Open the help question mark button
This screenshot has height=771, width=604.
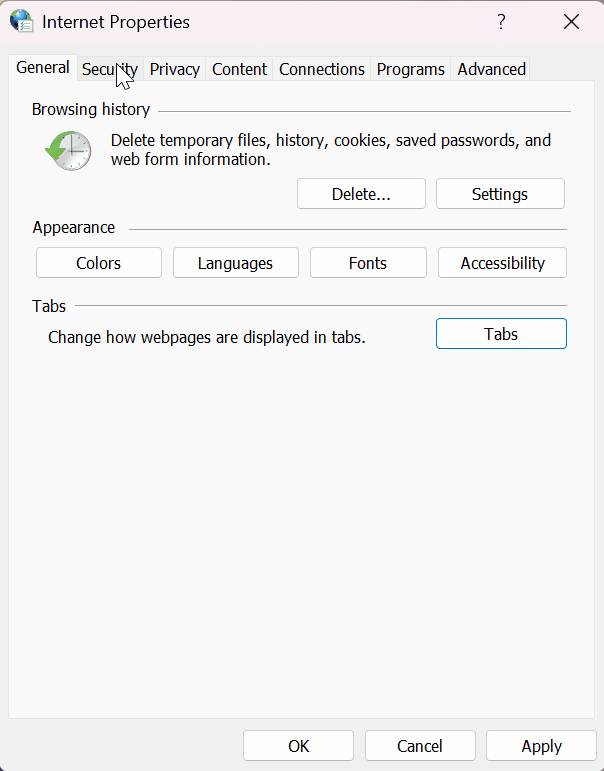[x=501, y=22]
